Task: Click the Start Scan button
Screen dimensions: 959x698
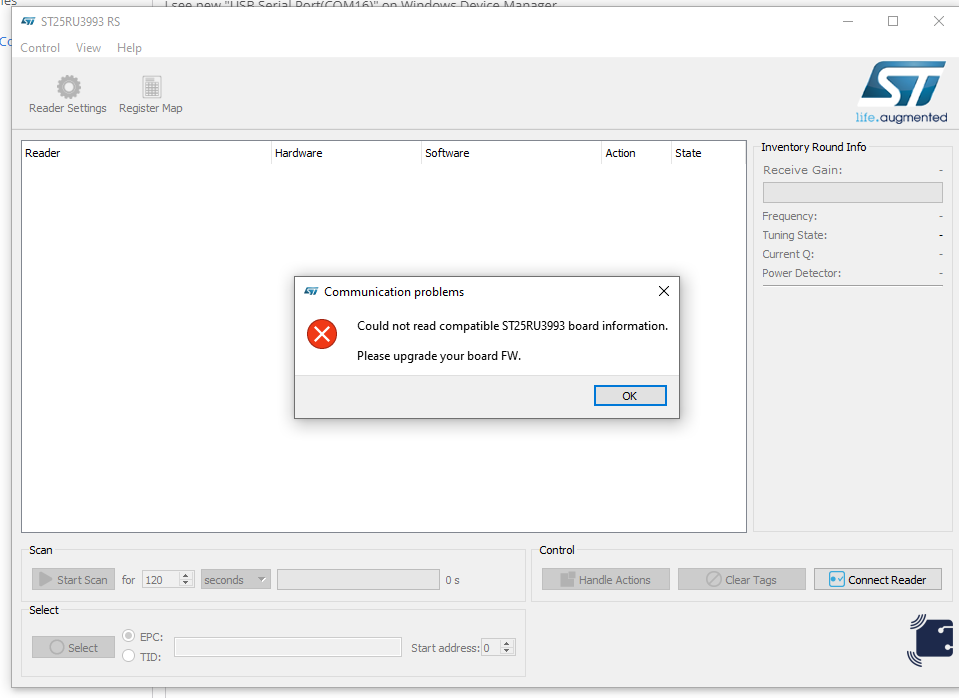Action: point(73,579)
